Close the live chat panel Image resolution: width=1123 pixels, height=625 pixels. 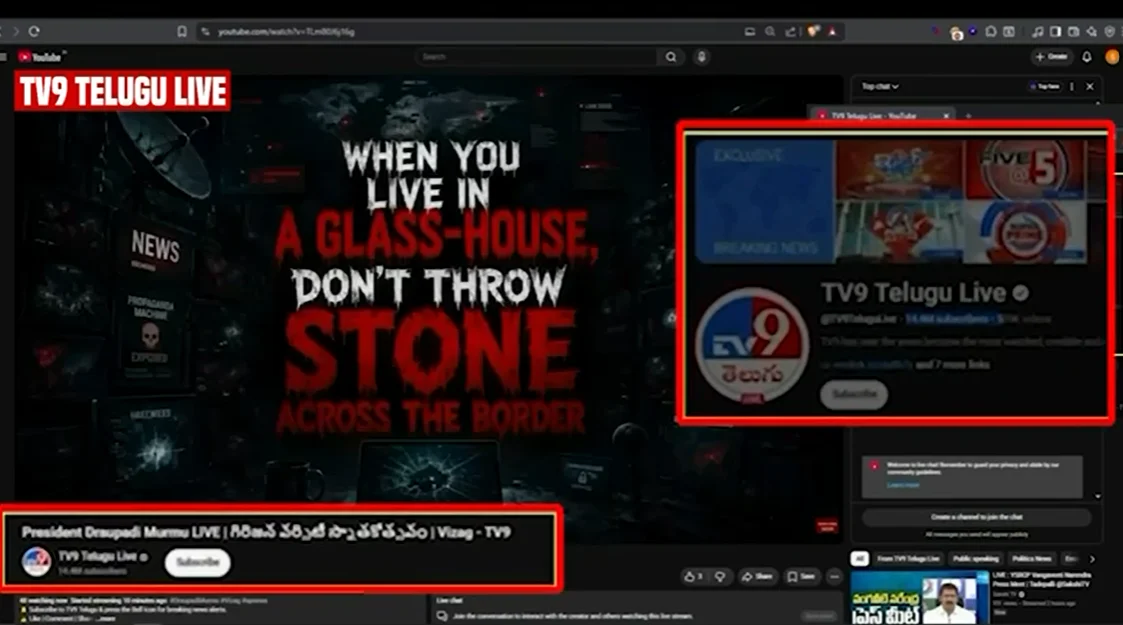point(1090,87)
